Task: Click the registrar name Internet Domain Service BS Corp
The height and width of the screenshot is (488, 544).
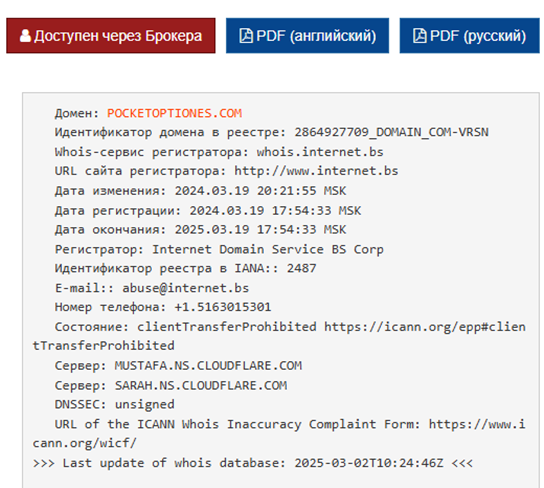Action: pyautogui.click(x=268, y=250)
